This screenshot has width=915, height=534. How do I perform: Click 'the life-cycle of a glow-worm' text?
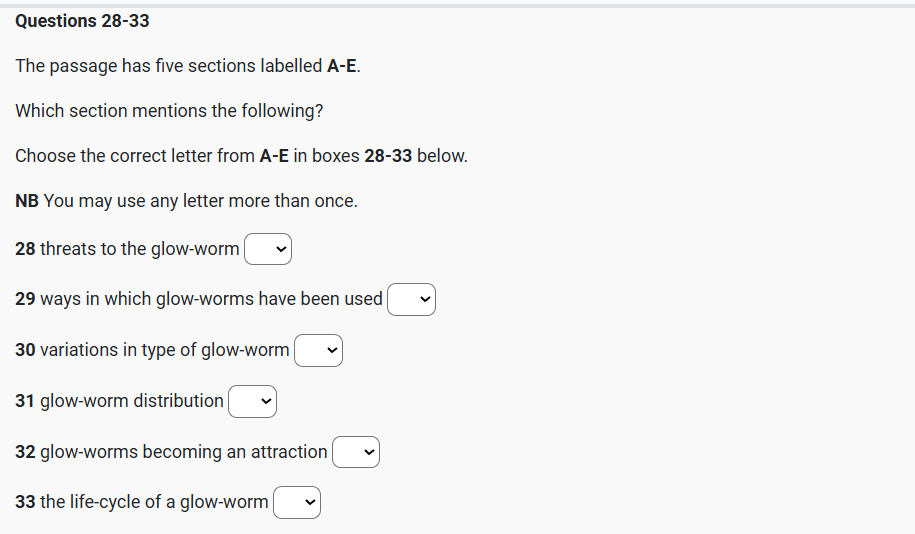tap(154, 502)
